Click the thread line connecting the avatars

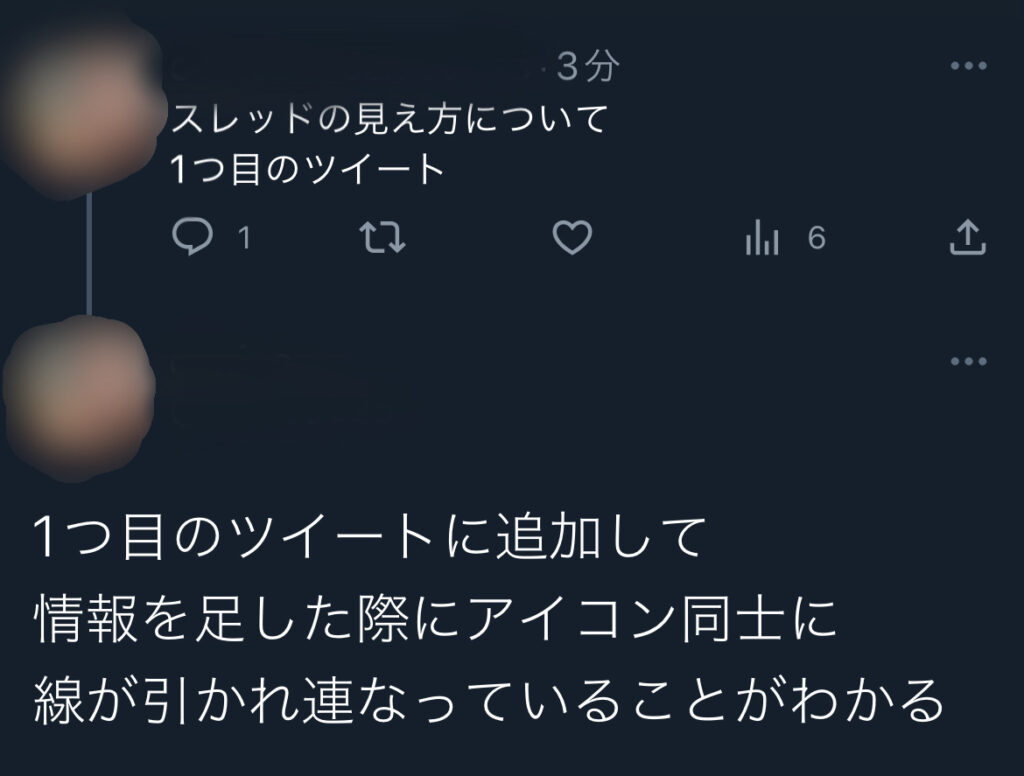point(89,256)
